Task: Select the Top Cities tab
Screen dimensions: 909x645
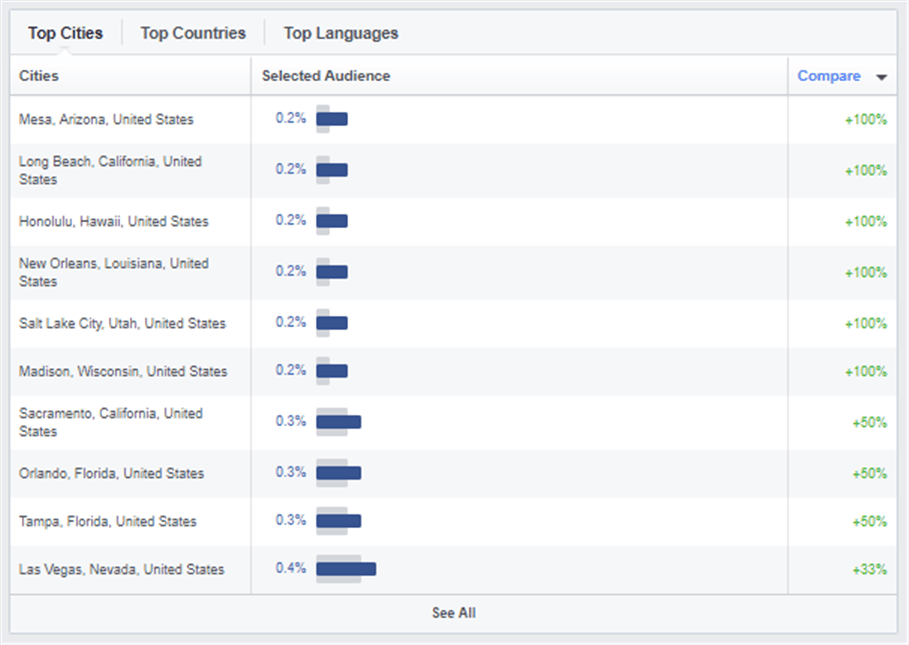Action: [66, 33]
